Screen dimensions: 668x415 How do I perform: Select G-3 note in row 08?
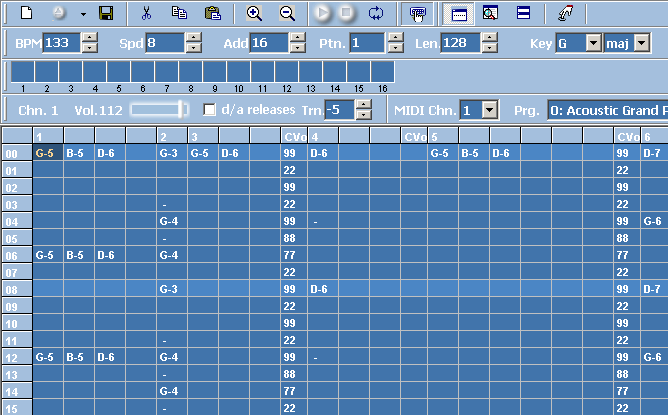point(172,289)
